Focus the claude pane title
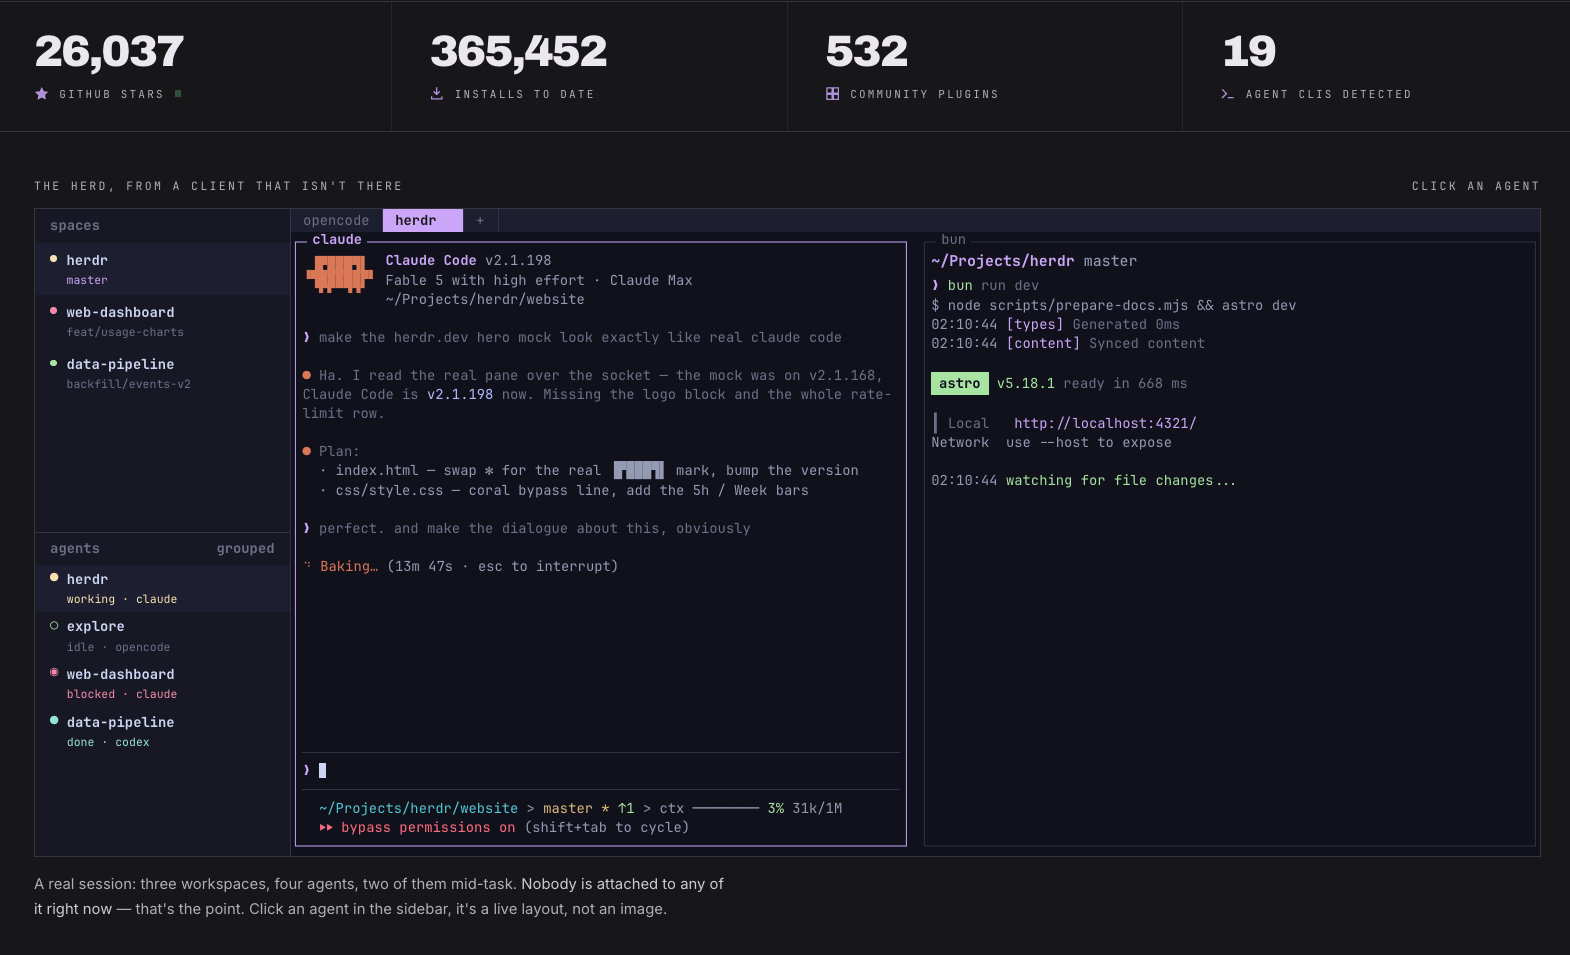Image resolution: width=1570 pixels, height=955 pixels. (x=337, y=240)
